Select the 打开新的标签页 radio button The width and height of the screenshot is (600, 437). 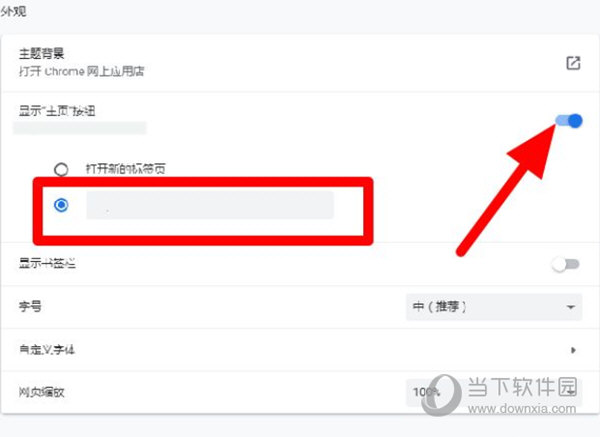tap(61, 169)
